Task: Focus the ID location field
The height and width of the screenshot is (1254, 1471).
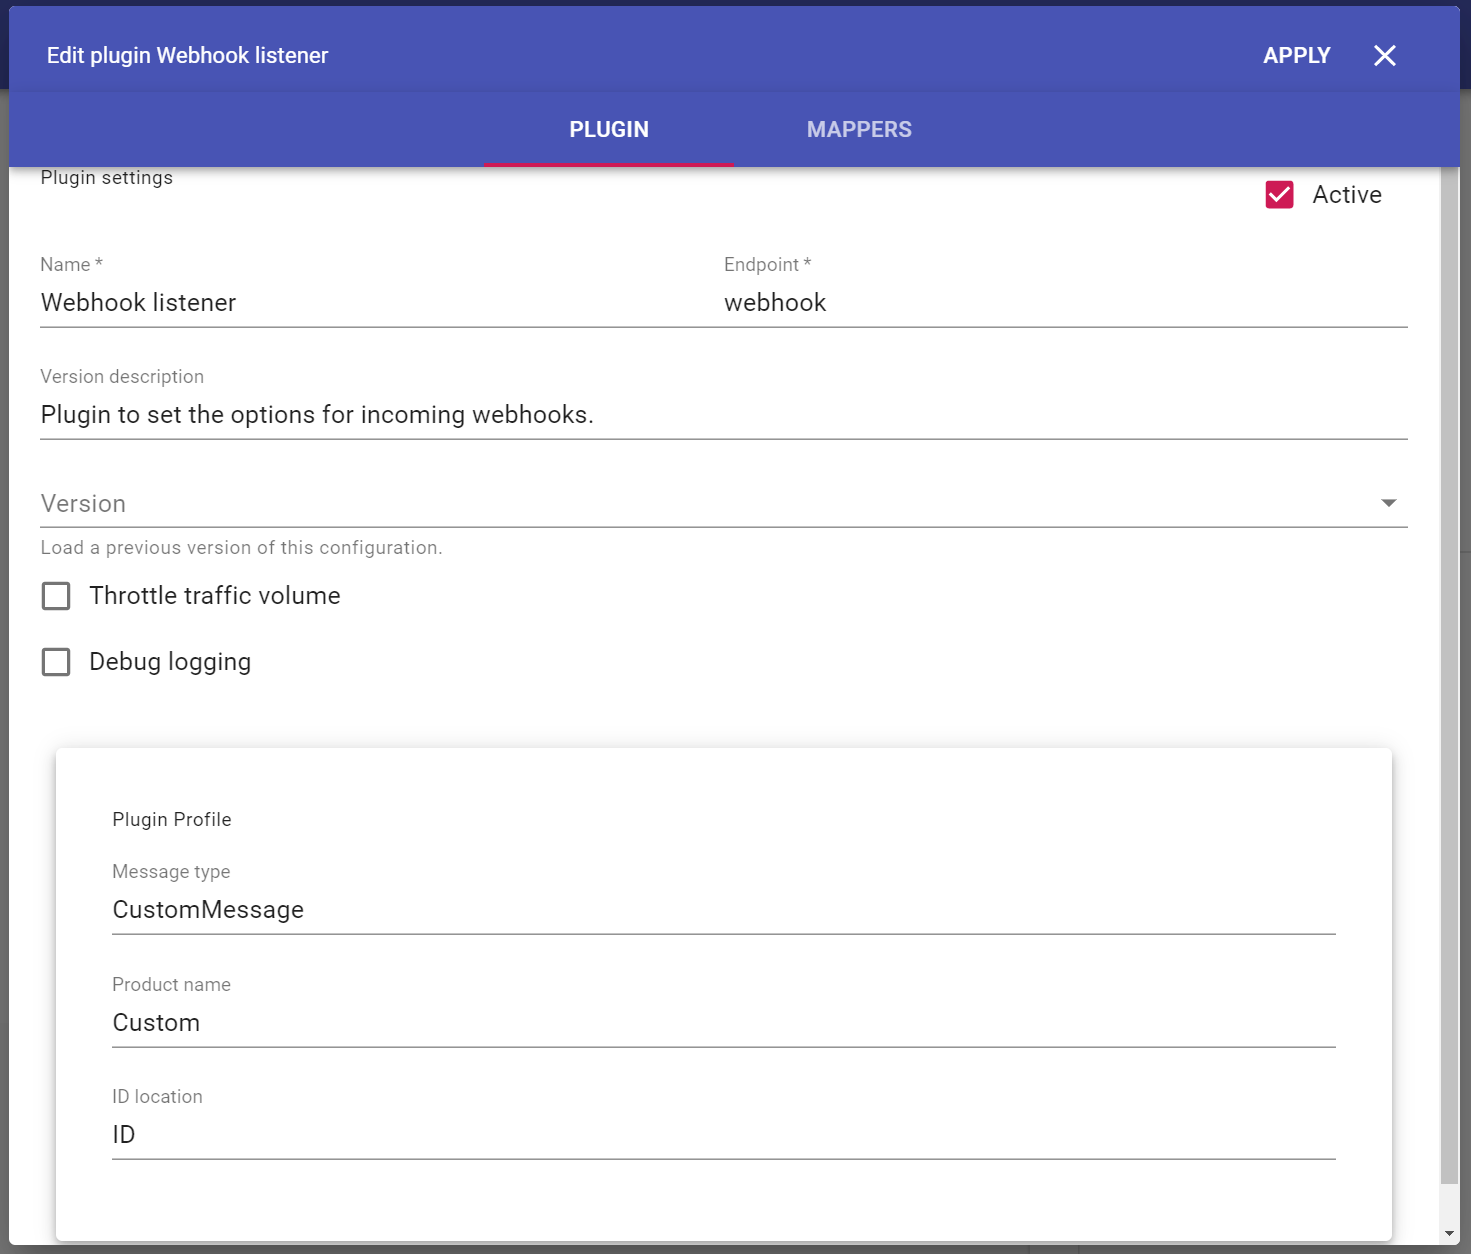Action: pyautogui.click(x=723, y=1135)
